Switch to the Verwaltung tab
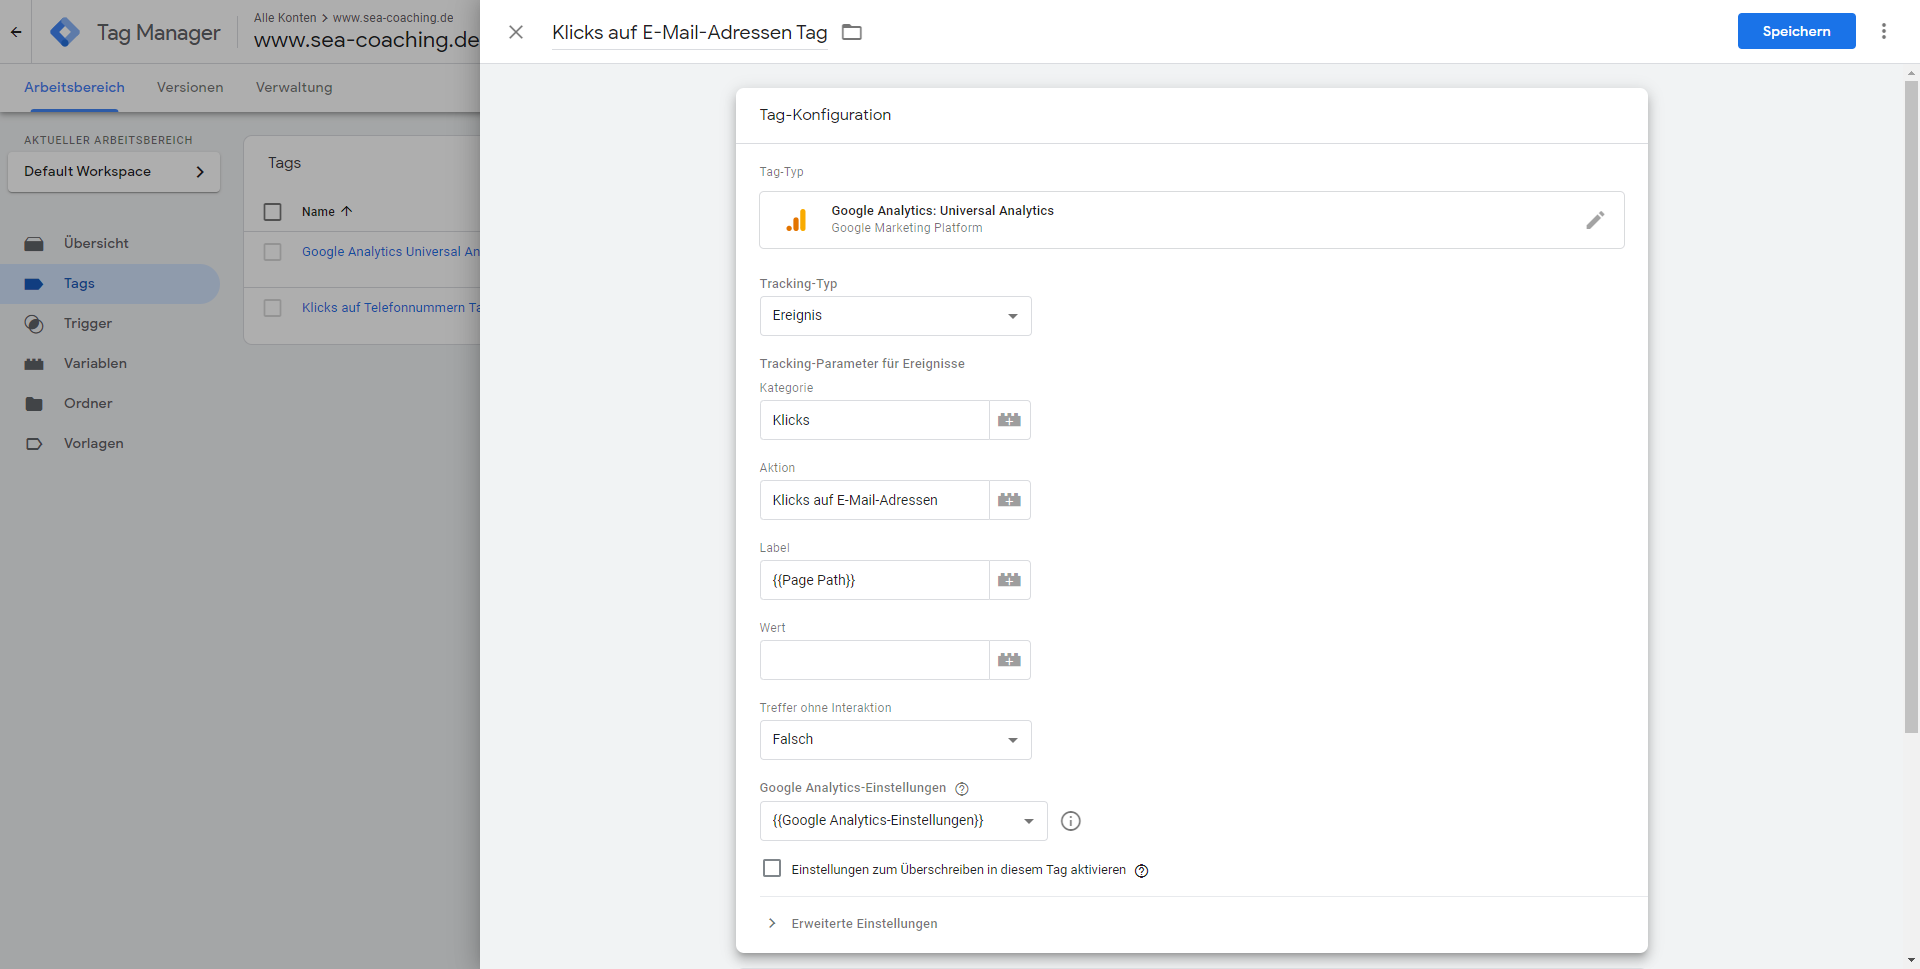The height and width of the screenshot is (969, 1920). click(x=294, y=88)
